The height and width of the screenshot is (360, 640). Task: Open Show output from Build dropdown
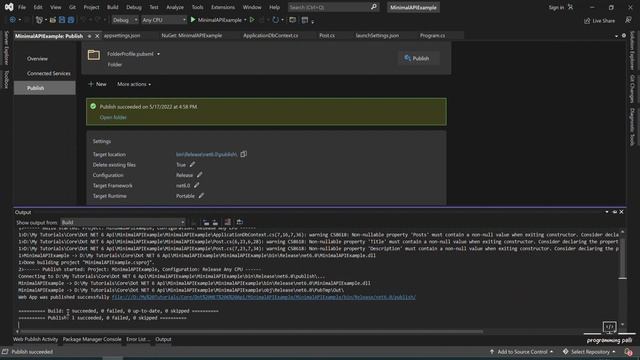122,222
